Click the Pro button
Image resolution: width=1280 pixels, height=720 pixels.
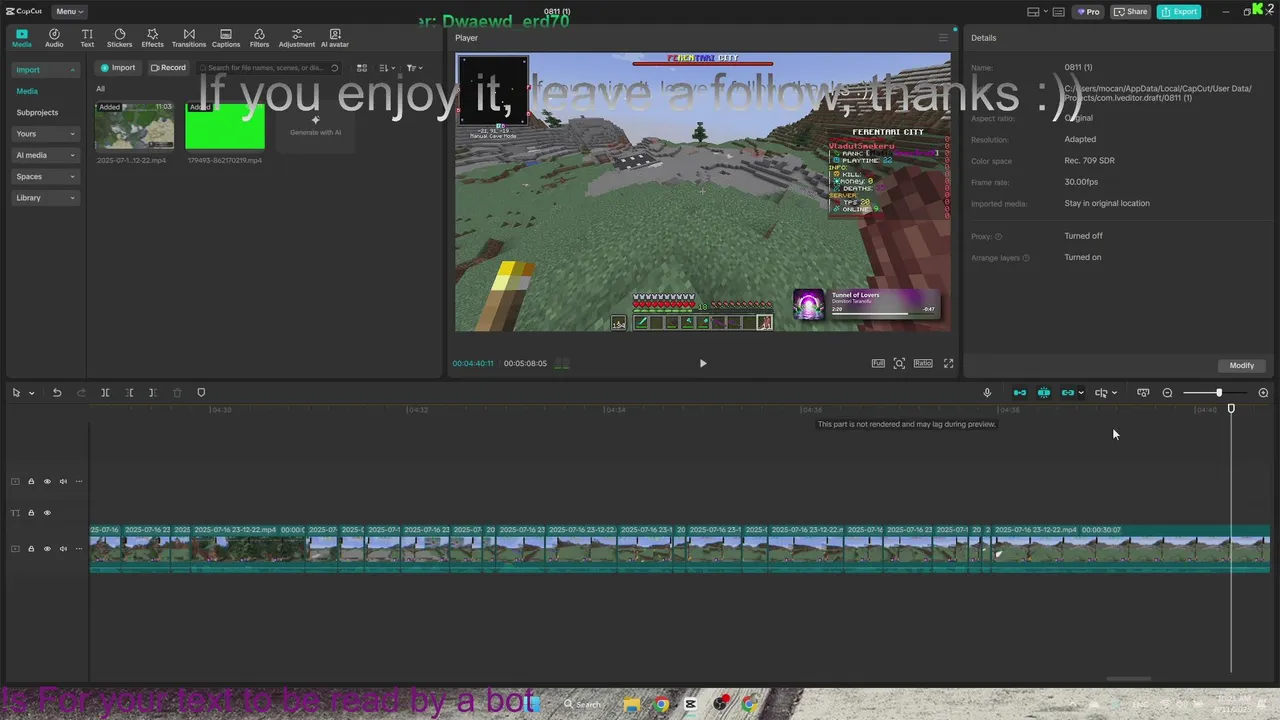pos(1088,12)
